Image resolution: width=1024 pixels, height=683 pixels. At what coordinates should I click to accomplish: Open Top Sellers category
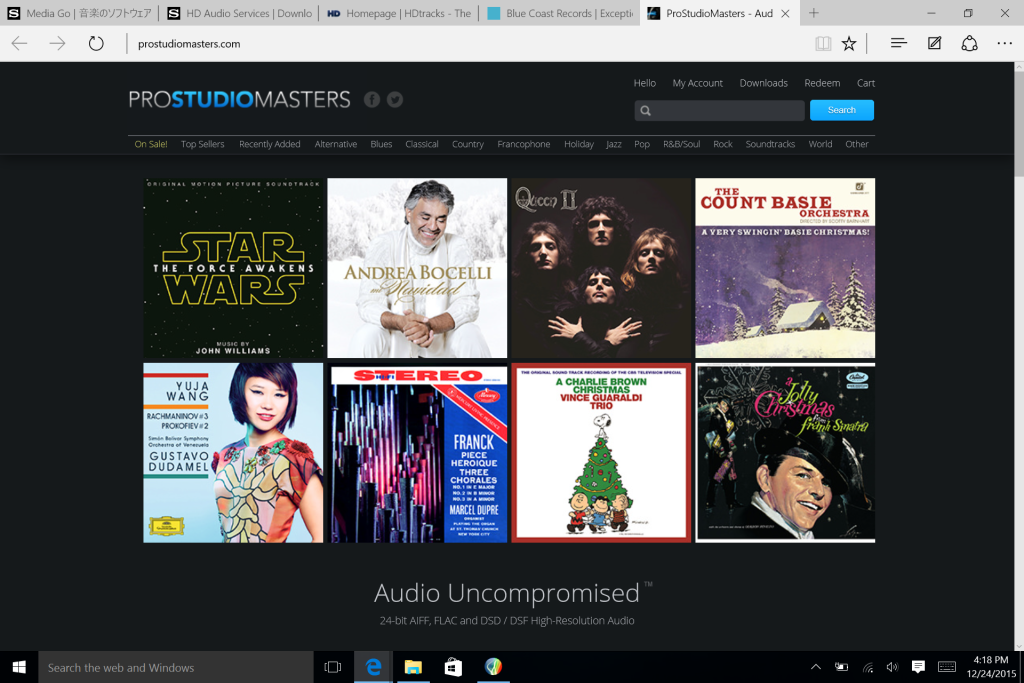coord(202,144)
